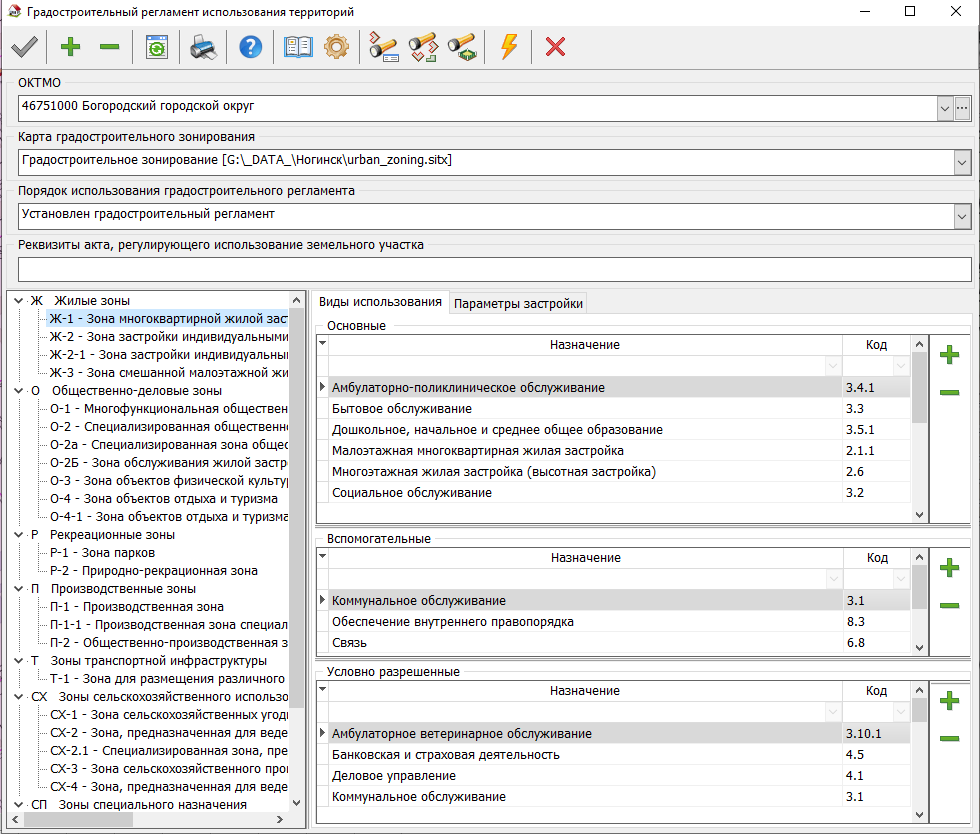
Task: Click the red X icon in toolbar
Action: coord(555,47)
